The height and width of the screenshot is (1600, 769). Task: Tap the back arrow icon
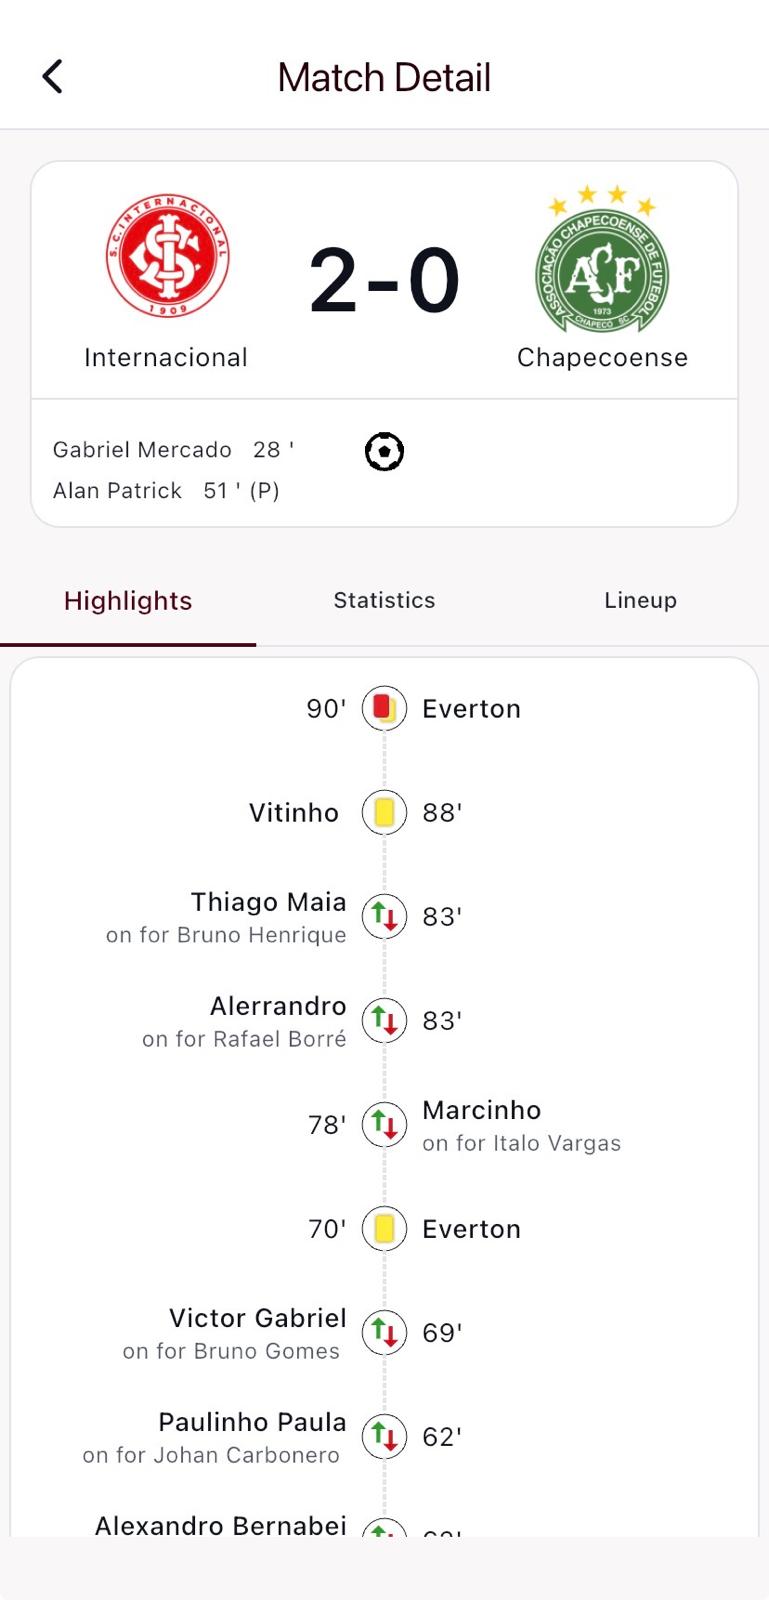[x=53, y=76]
